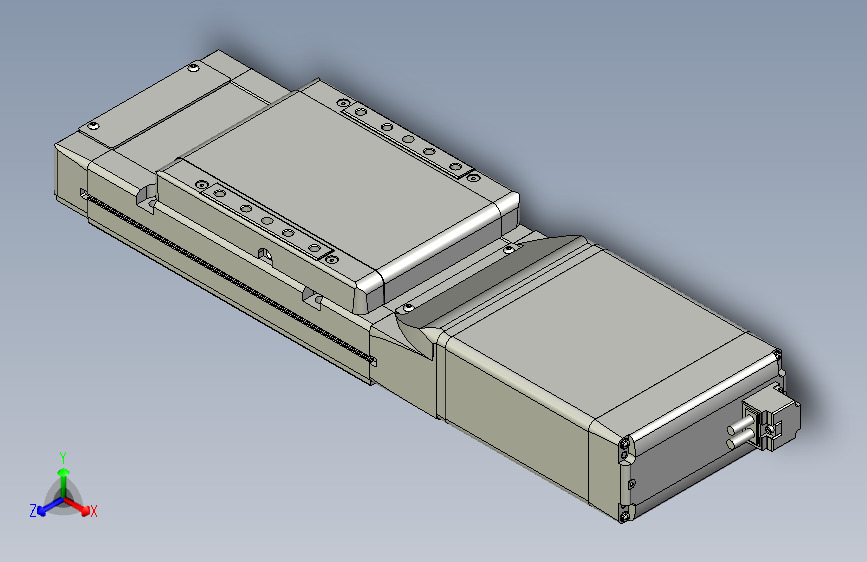Click the green Y axis arrow on triad

coord(64,483)
